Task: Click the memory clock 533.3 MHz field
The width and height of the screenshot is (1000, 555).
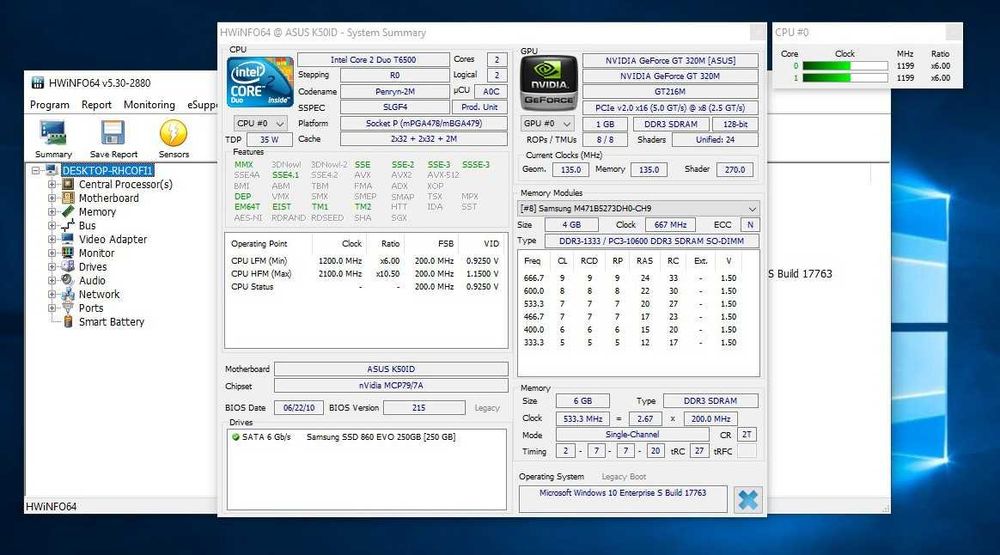Action: click(x=582, y=419)
